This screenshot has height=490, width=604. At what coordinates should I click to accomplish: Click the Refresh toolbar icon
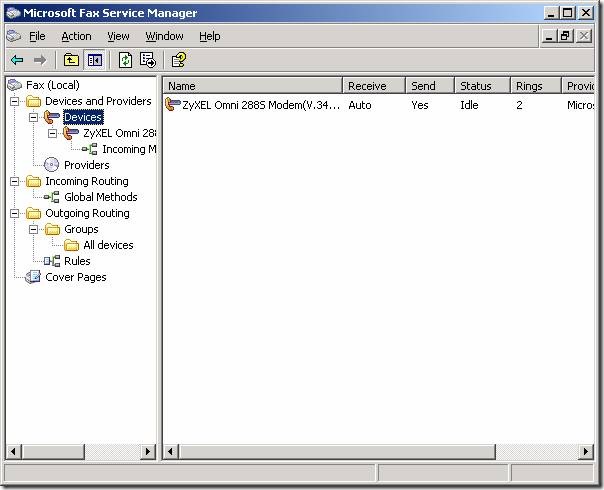click(x=125, y=60)
